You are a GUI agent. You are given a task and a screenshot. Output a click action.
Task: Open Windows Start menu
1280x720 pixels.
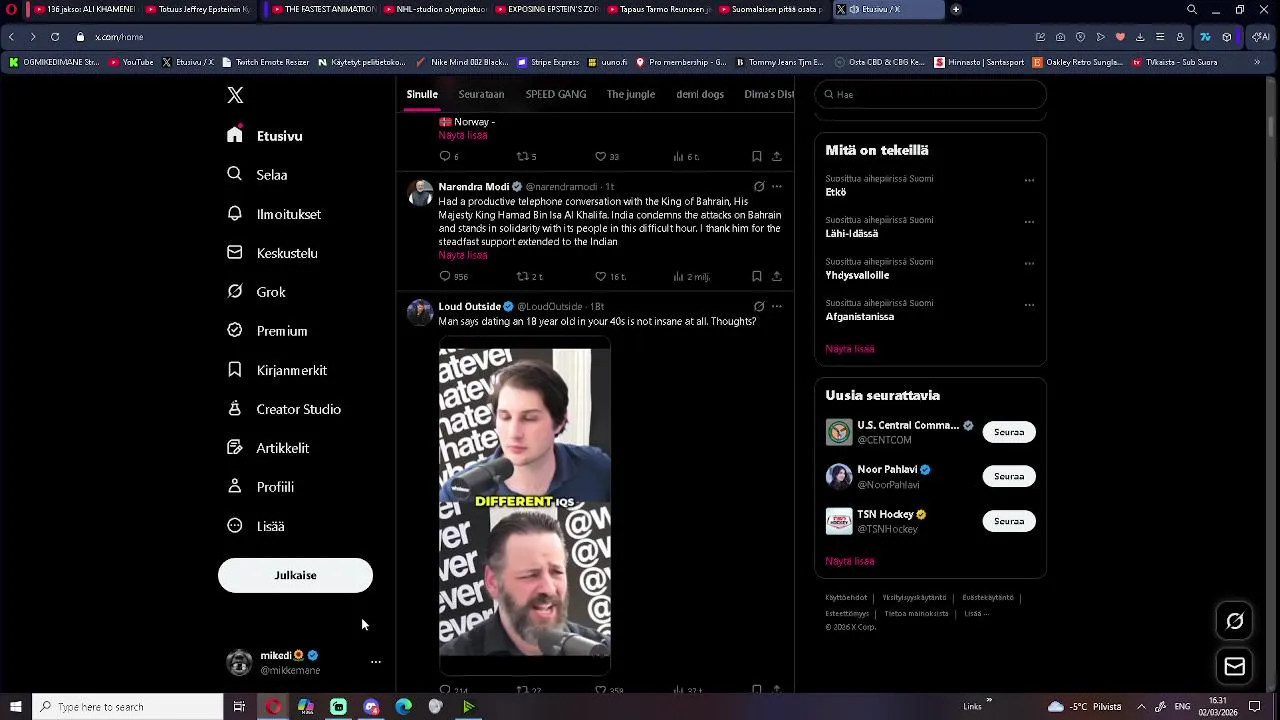click(x=15, y=707)
